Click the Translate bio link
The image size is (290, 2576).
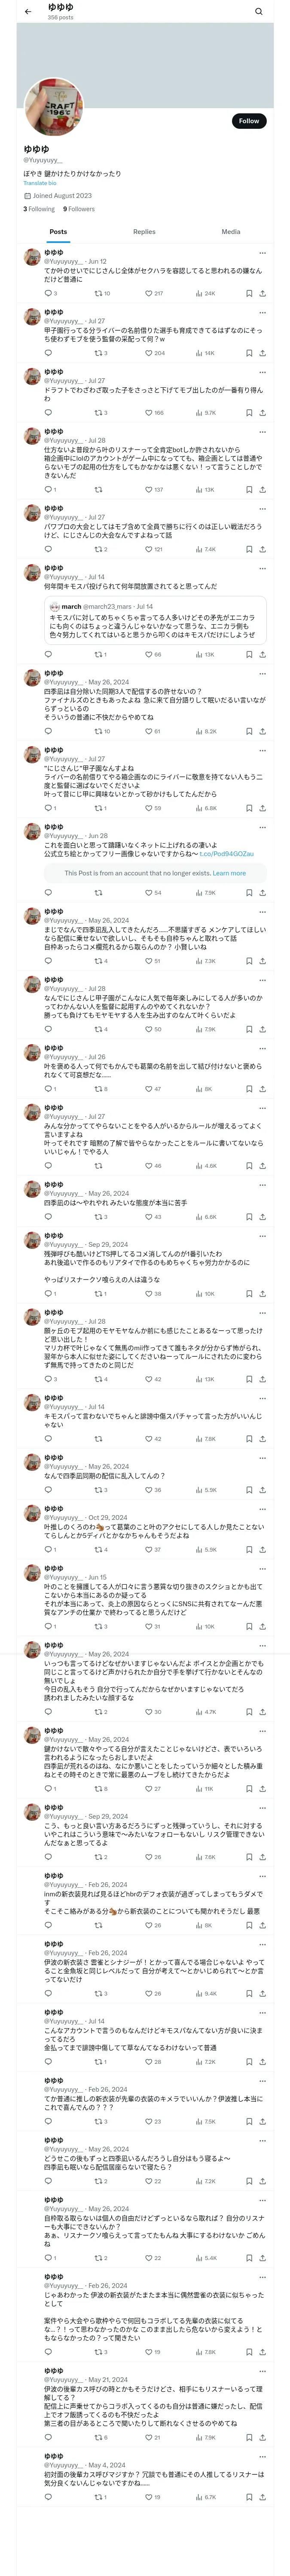coord(40,183)
